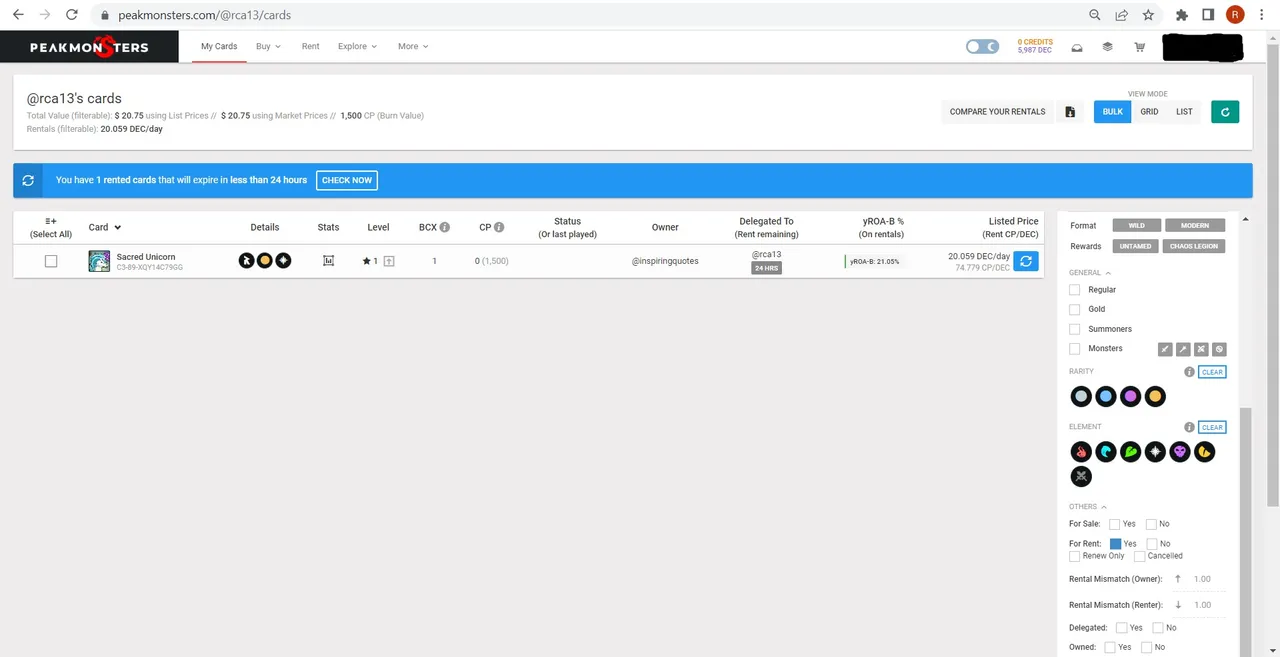Viewport: 1280px width, 657px height.
Task: Check the Sacred Unicorn row checkbox
Action: [x=51, y=261]
